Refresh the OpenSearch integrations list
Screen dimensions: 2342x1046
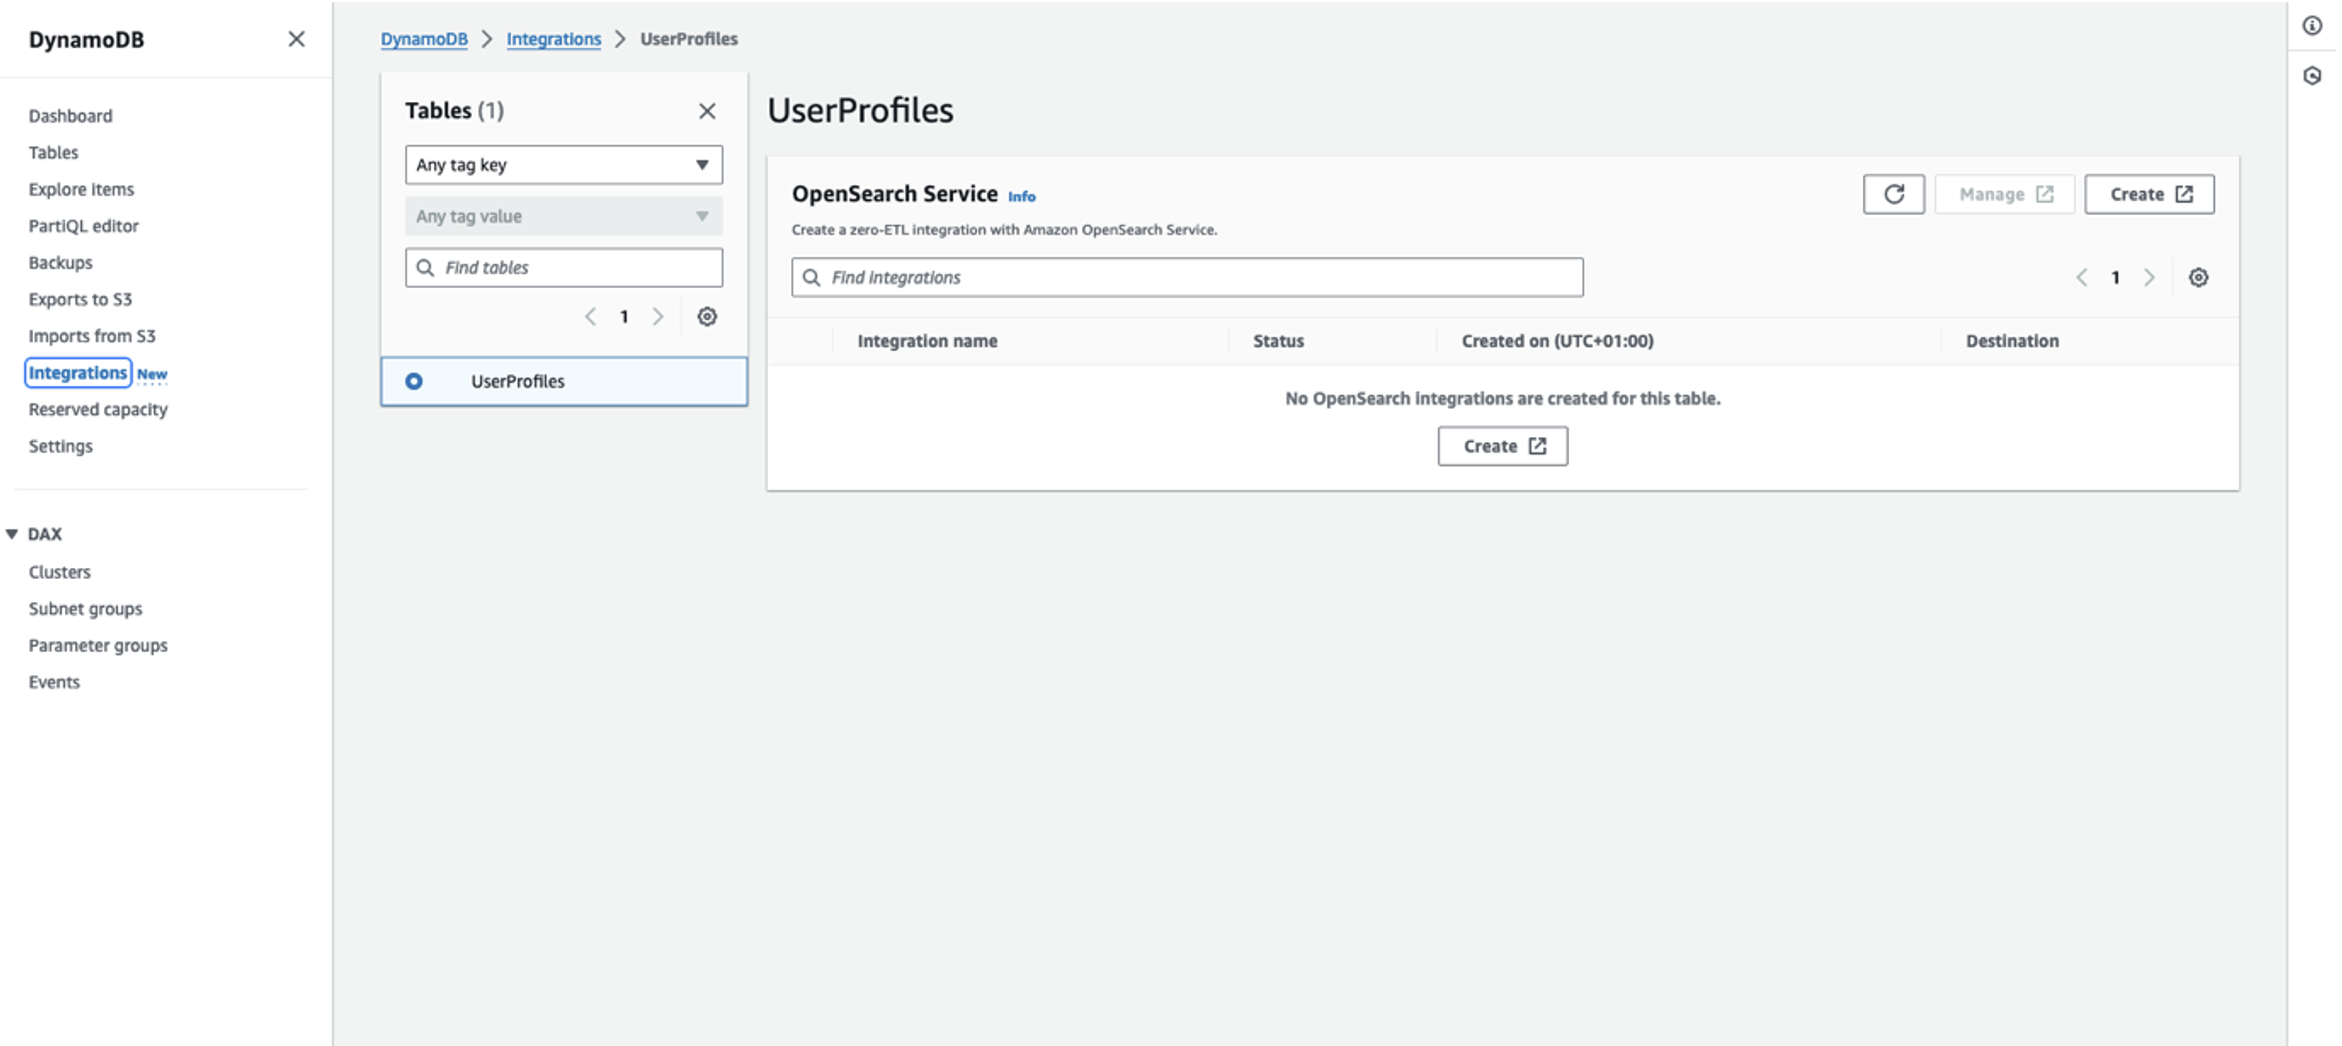1893,194
